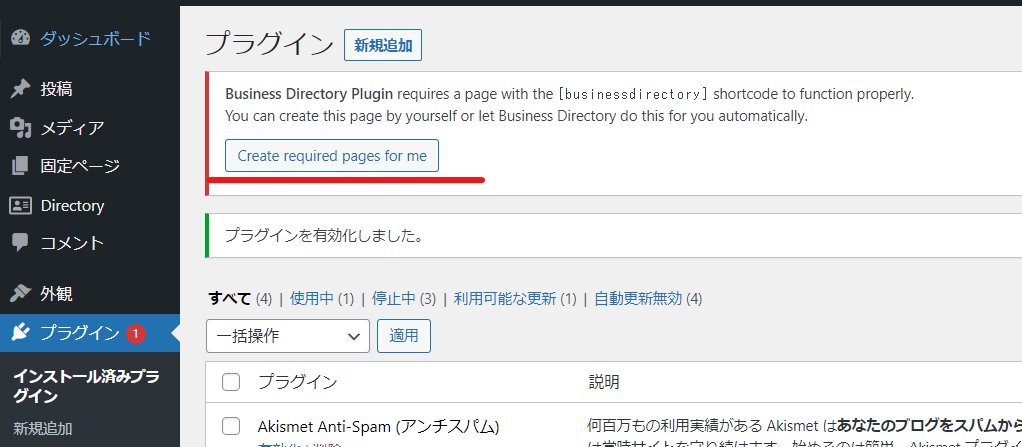This screenshot has width=1022, height=447.
Task: Open the 新規追加 submenu item in sidebar
Action: 43,428
